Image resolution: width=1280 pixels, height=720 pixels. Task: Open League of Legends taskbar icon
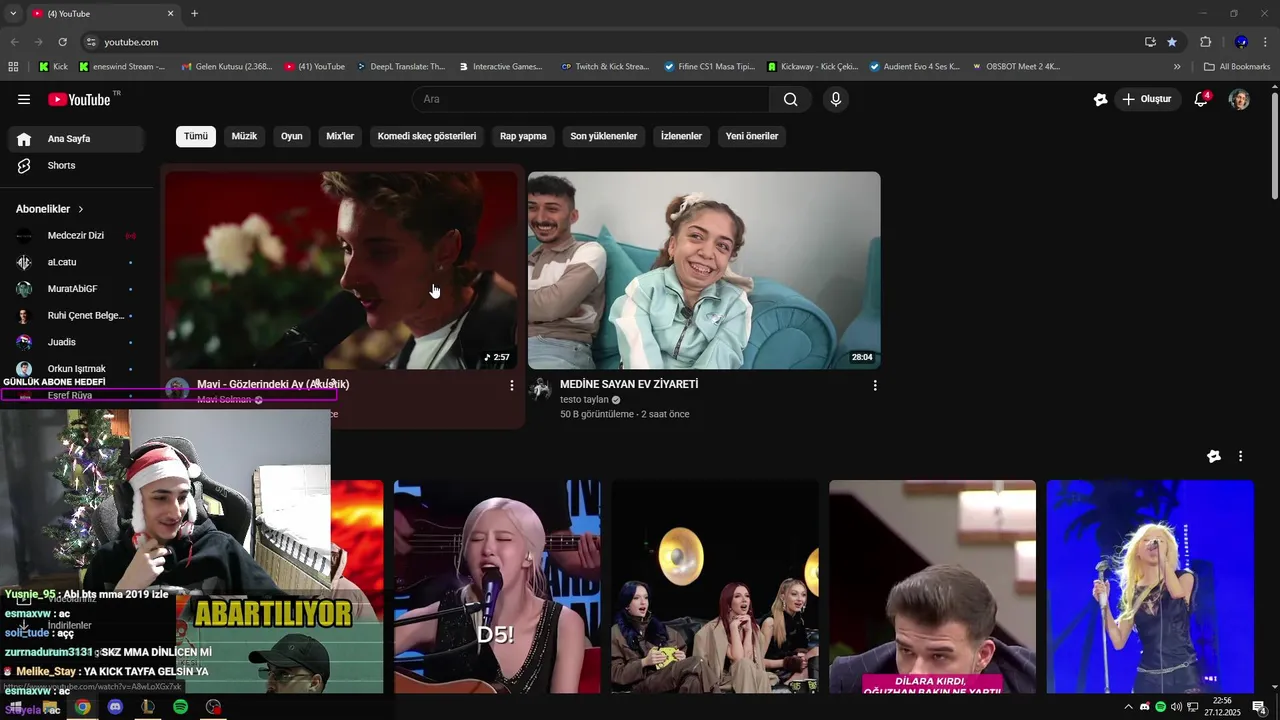[148, 707]
